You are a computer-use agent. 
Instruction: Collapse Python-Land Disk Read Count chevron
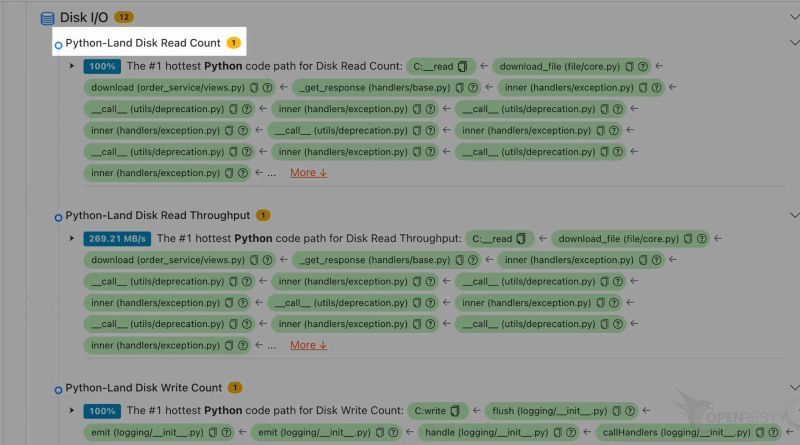tap(794, 42)
